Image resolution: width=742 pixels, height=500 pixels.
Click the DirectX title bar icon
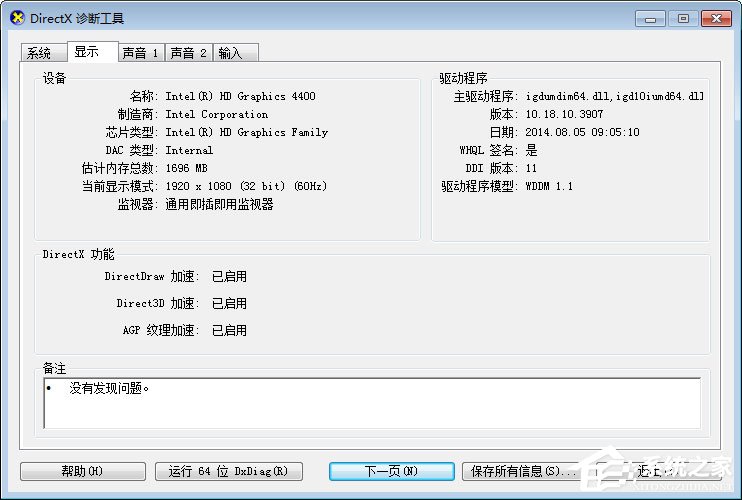(x=17, y=18)
